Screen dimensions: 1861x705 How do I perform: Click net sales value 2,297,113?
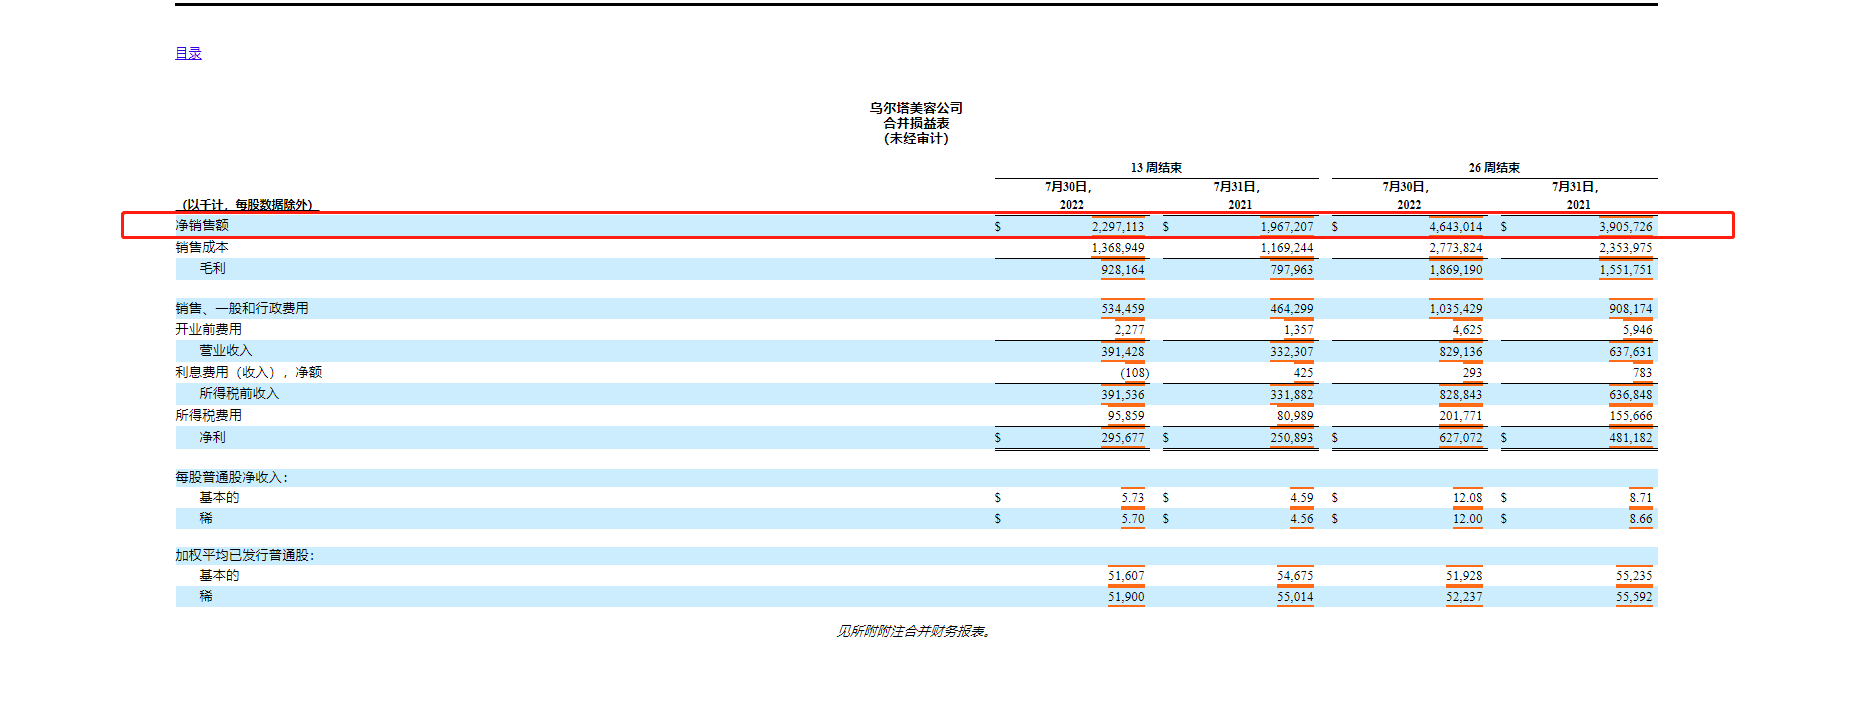(1118, 227)
